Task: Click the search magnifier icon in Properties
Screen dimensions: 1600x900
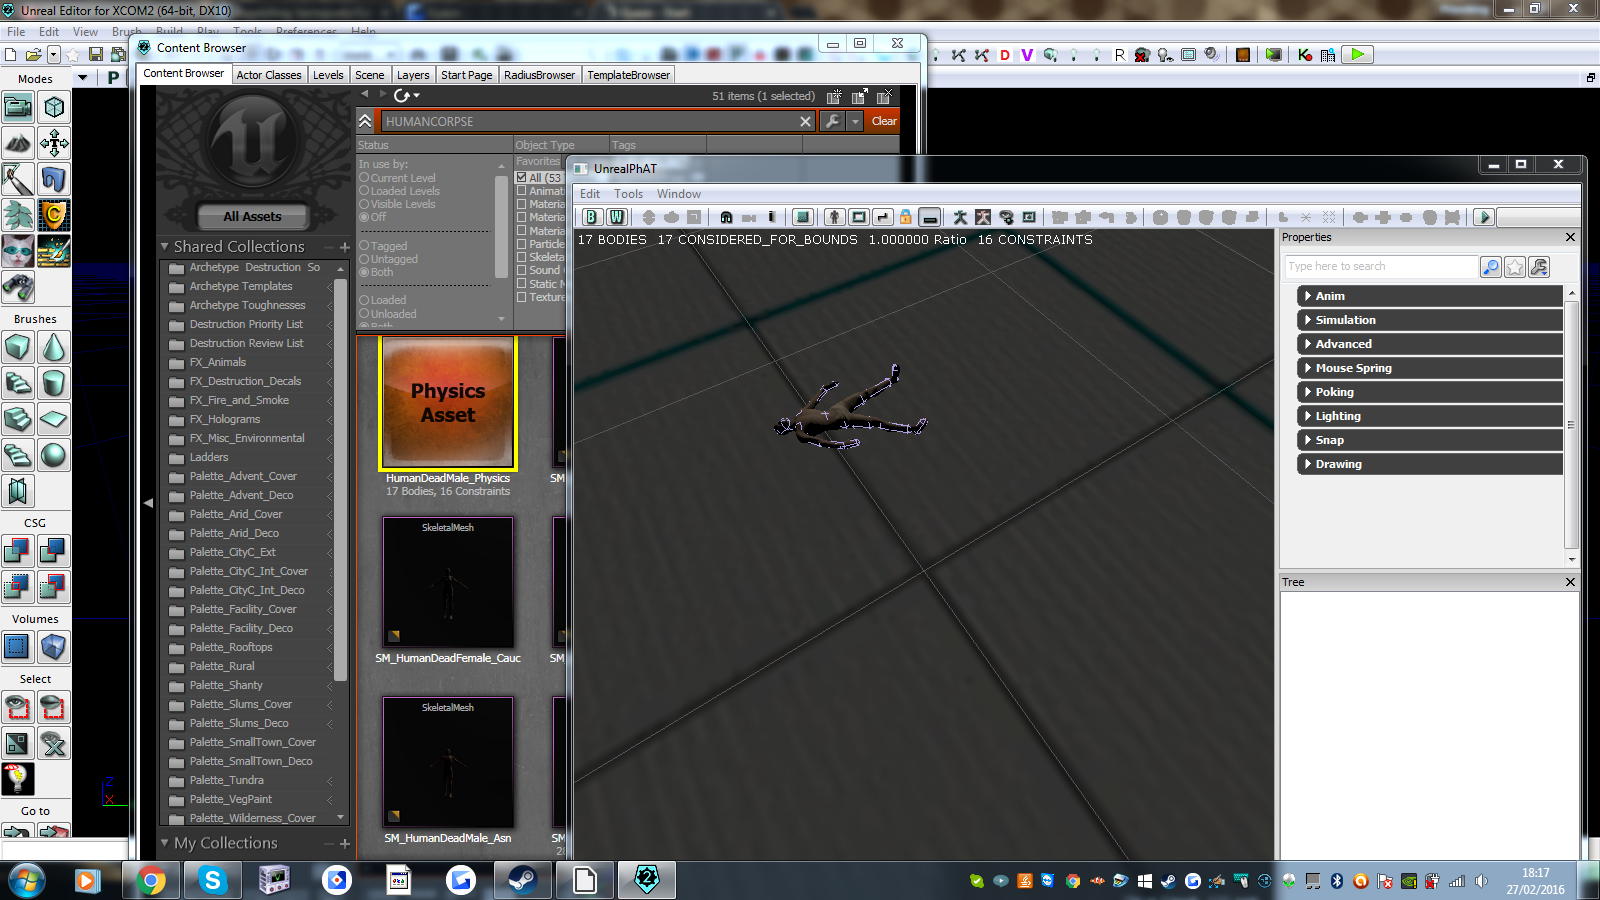Action: [1491, 267]
